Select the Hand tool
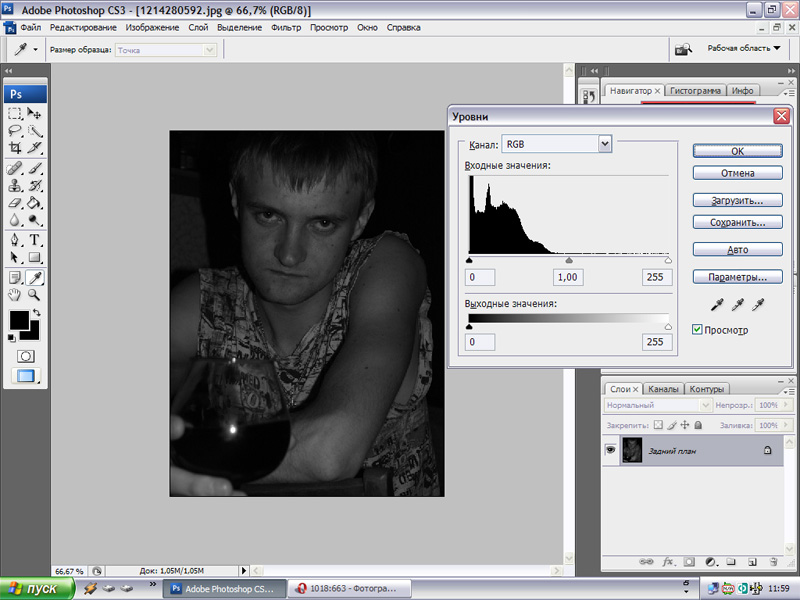 tap(15, 294)
